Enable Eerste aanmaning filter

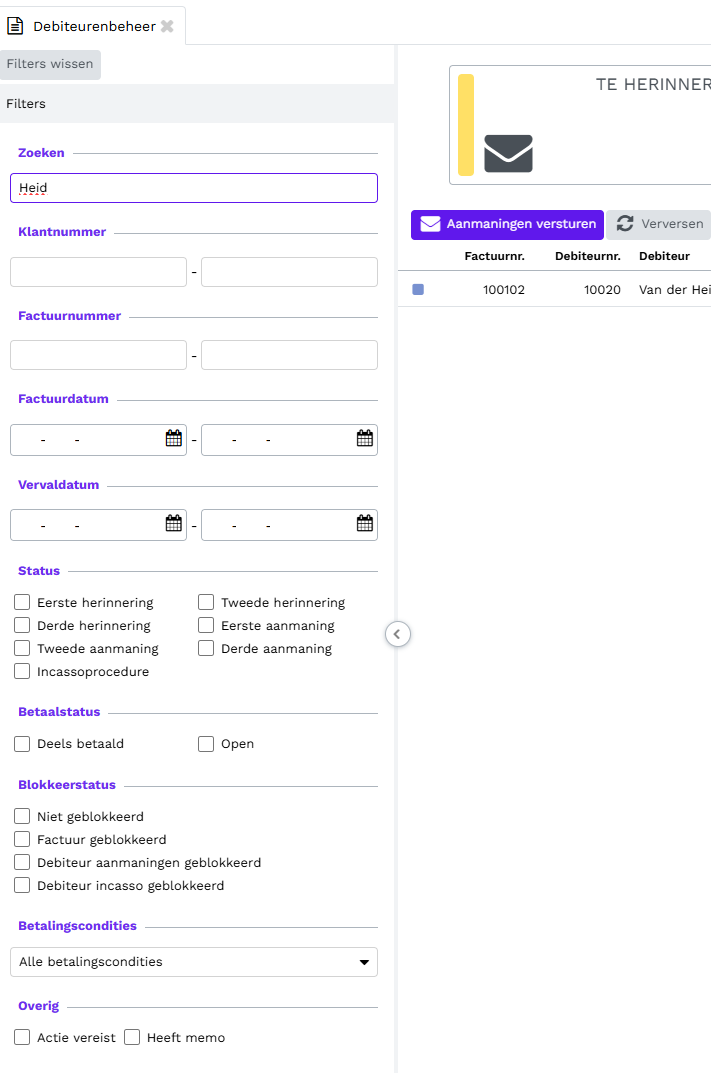point(206,625)
